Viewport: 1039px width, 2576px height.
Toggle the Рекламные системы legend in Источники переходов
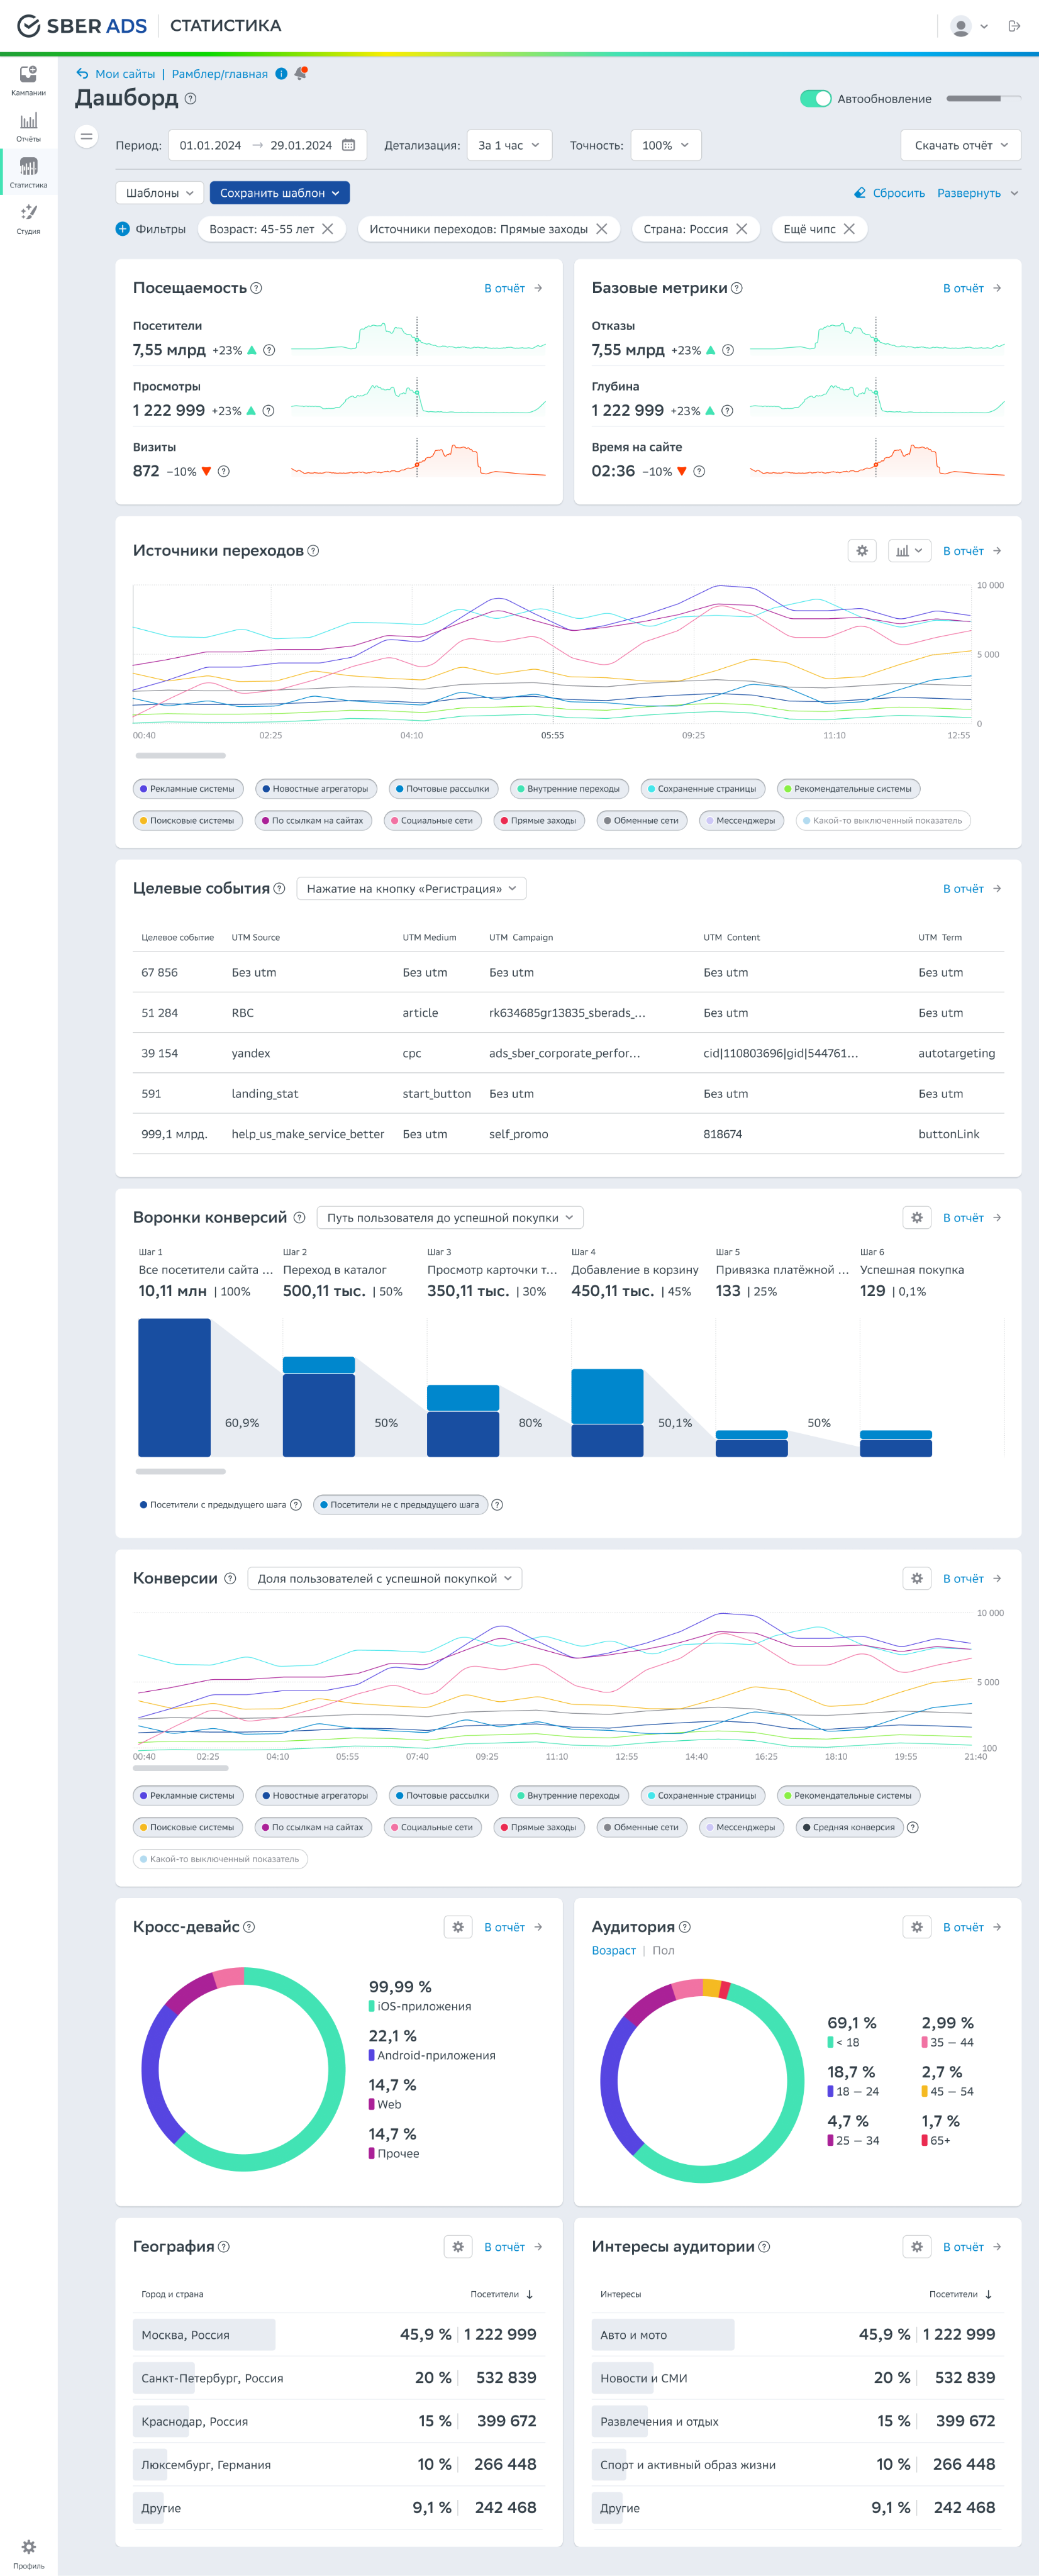coord(188,789)
